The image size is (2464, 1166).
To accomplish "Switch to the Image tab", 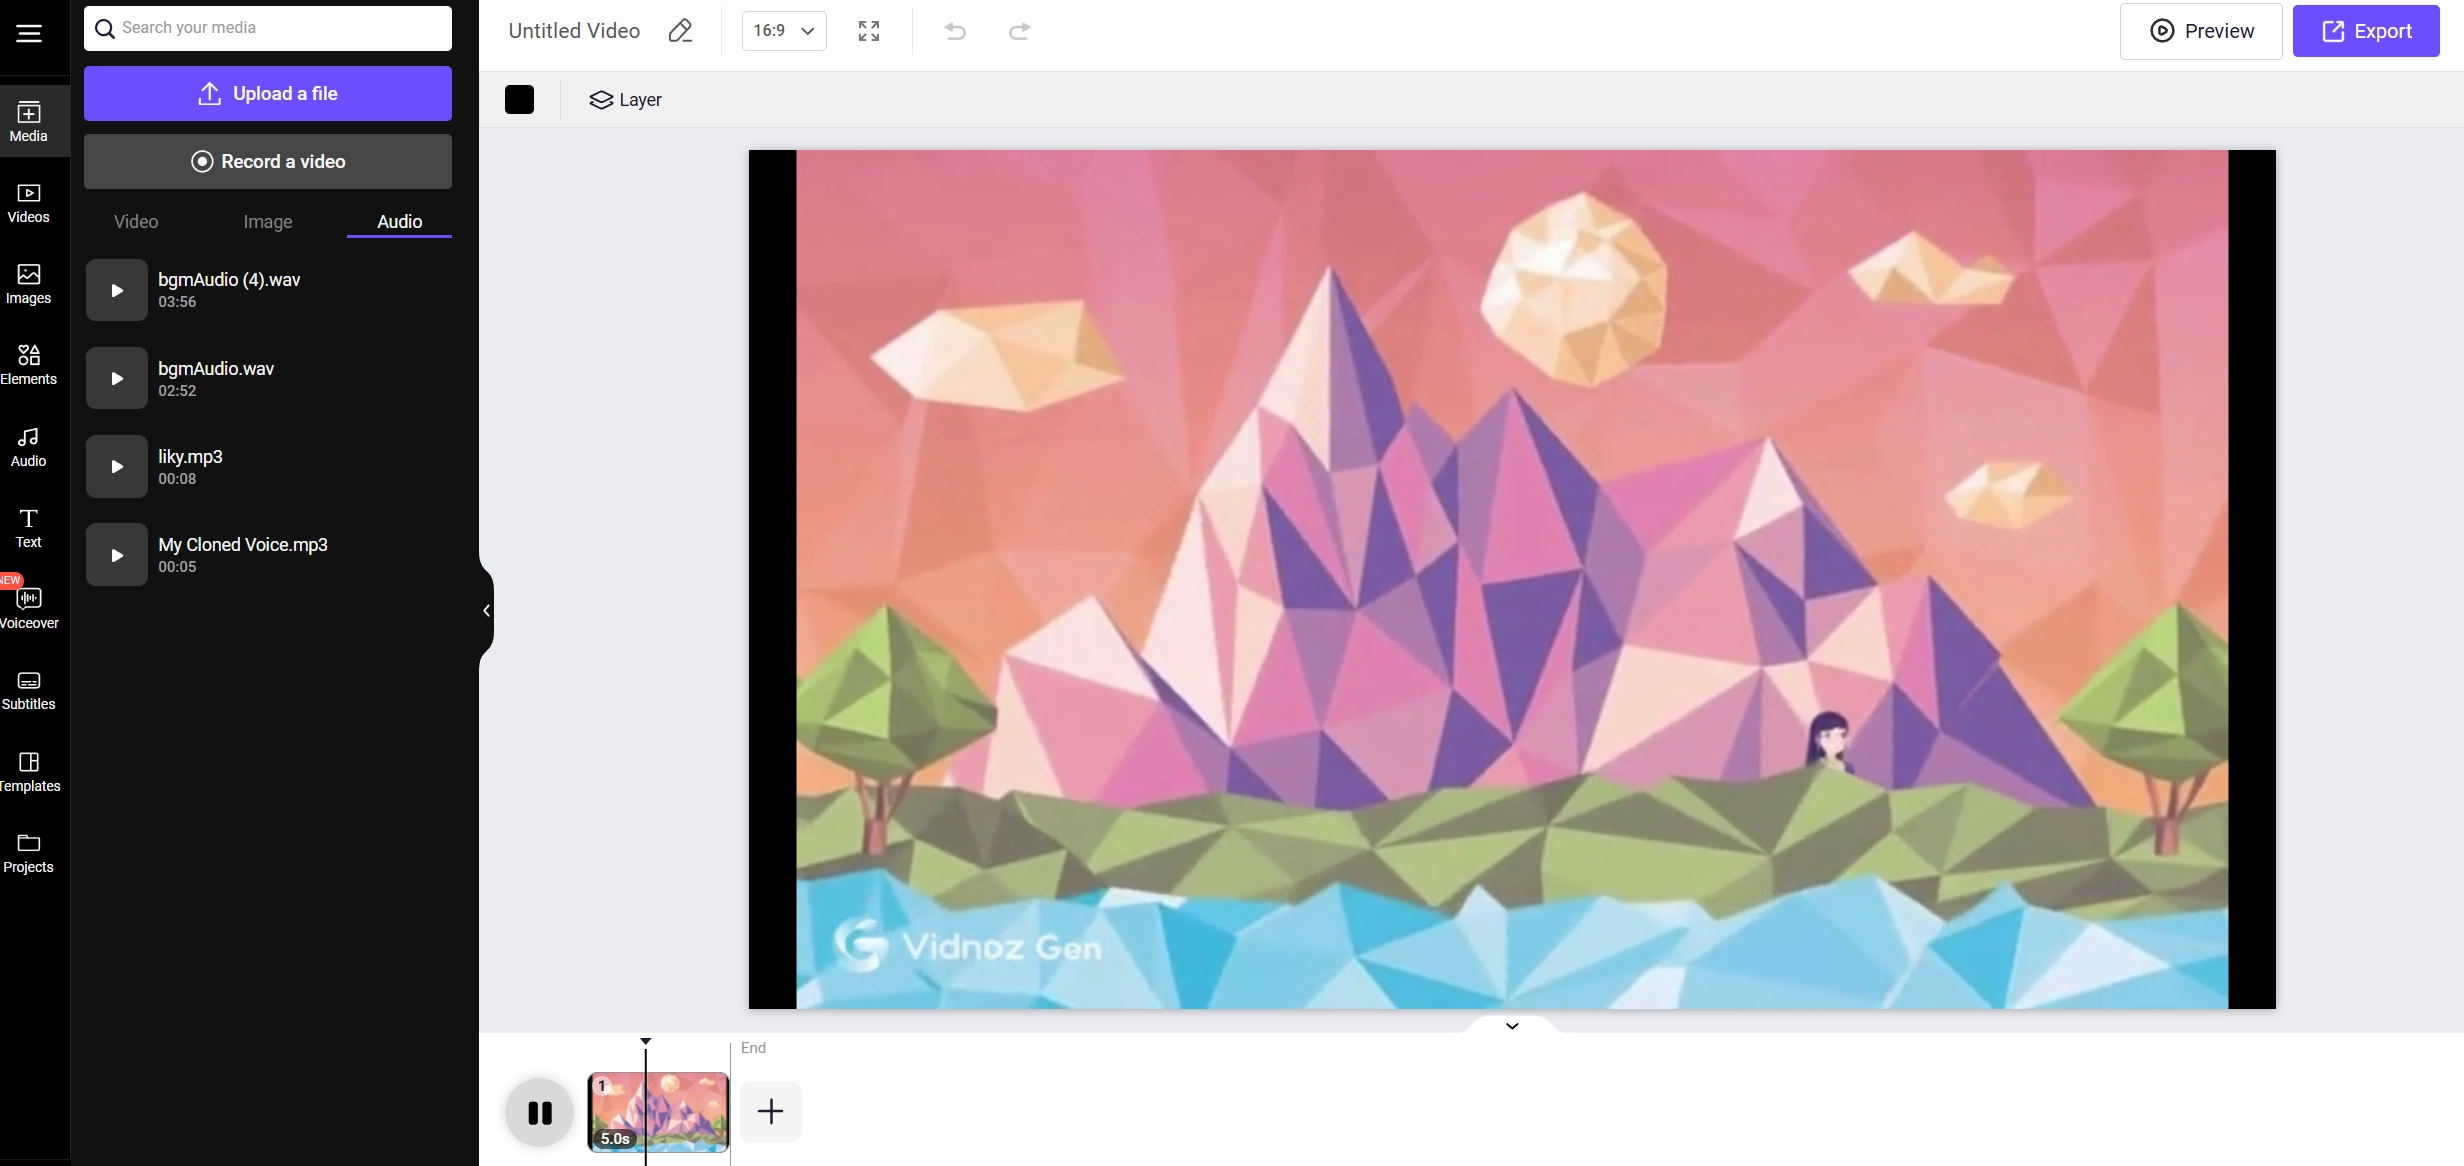I will coord(267,221).
